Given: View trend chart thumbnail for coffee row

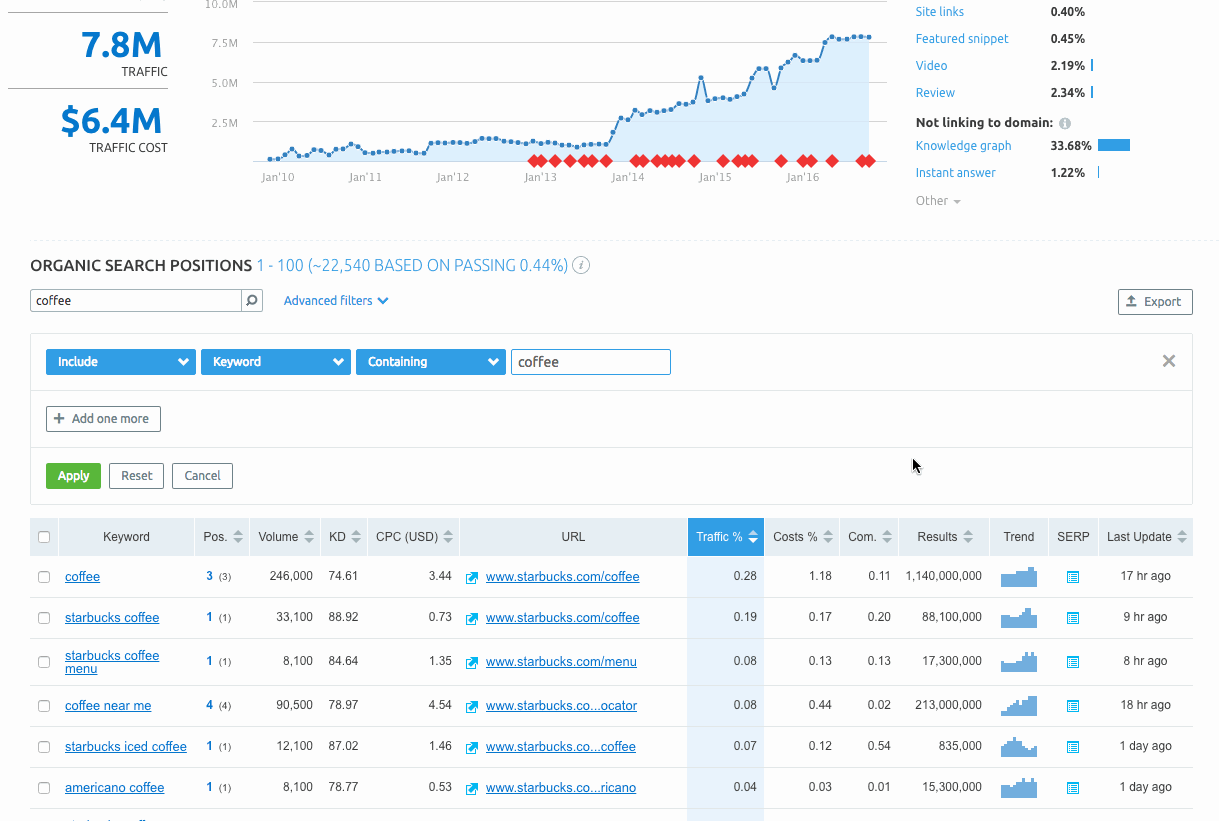Looking at the screenshot, I should 1019,577.
